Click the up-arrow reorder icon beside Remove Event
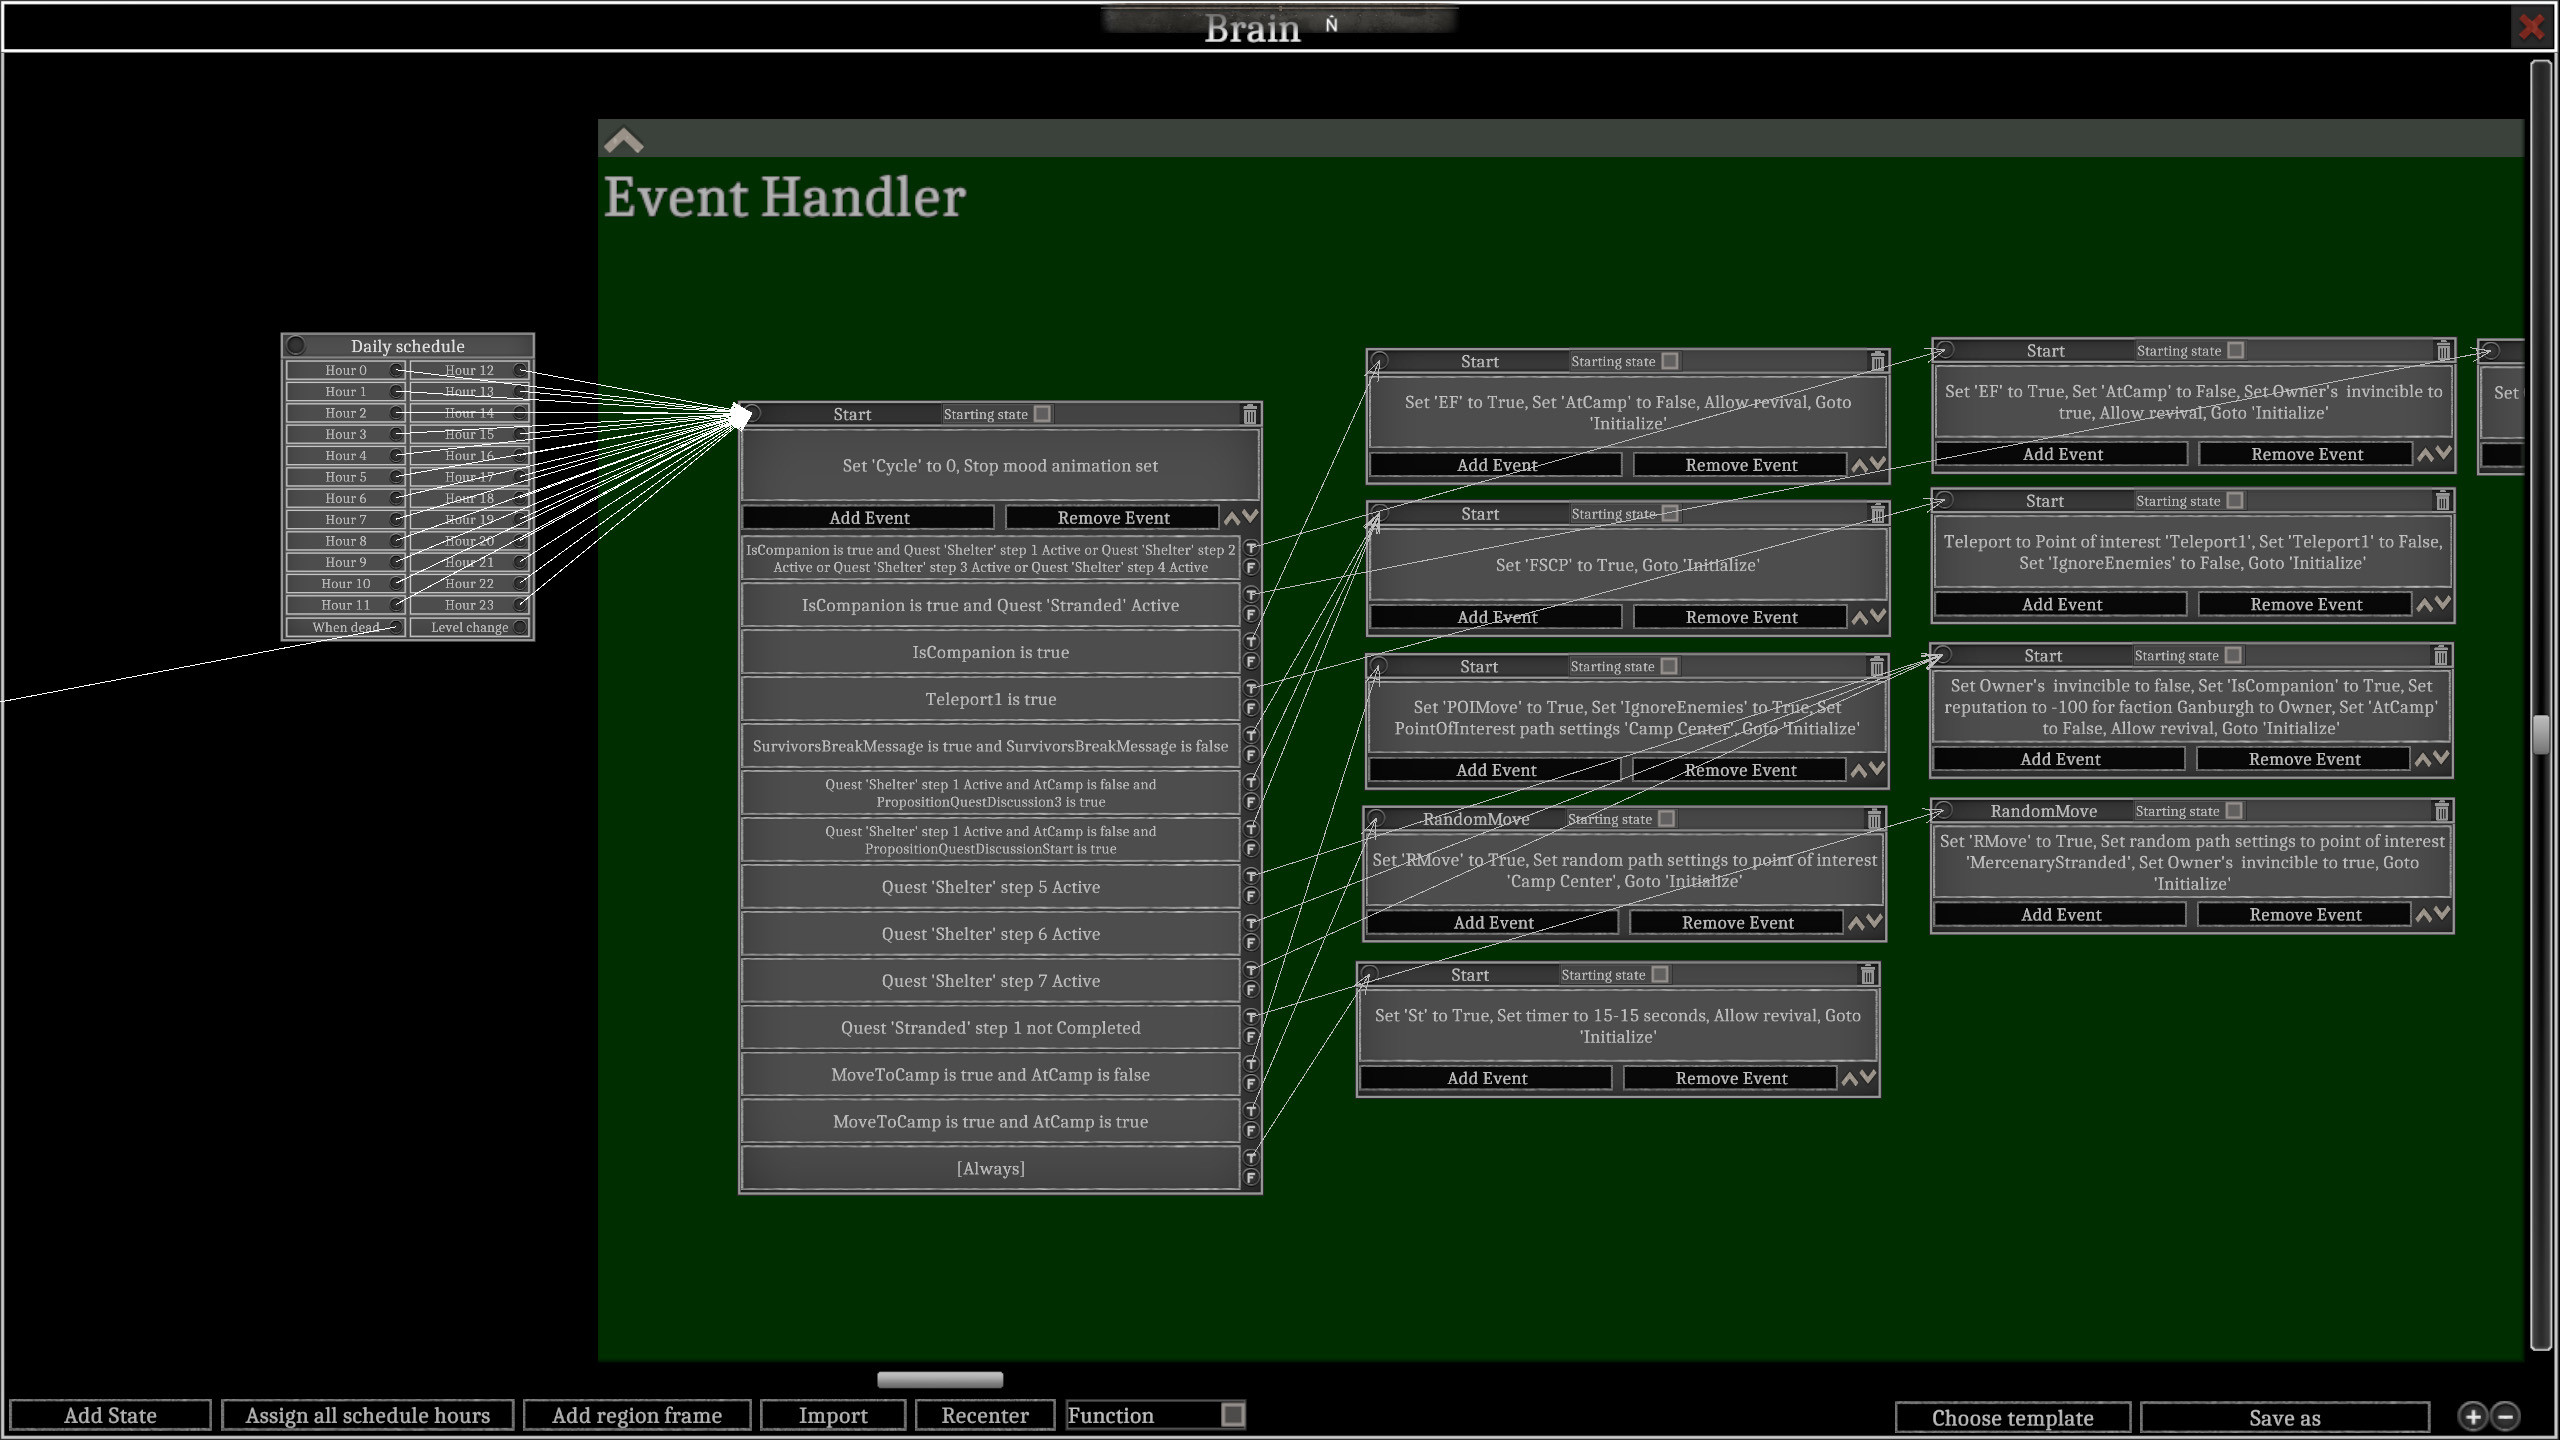 (1232, 515)
